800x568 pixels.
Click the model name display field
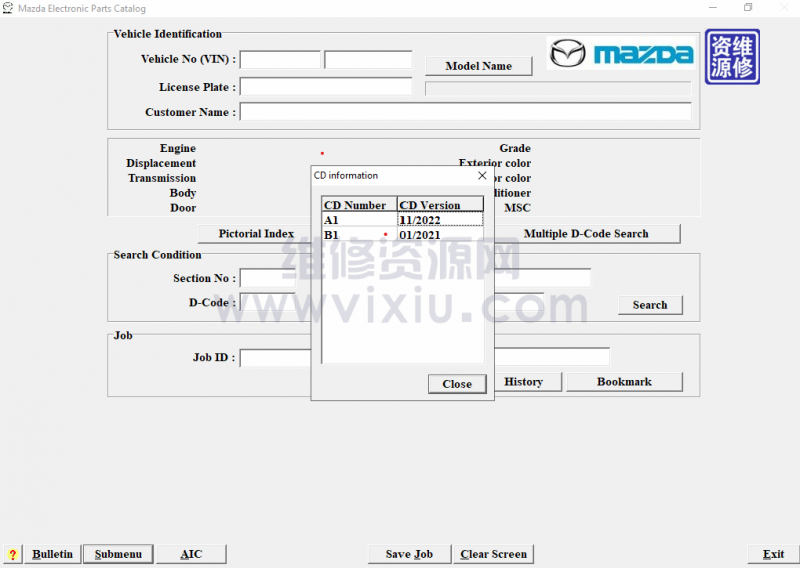click(x=558, y=88)
